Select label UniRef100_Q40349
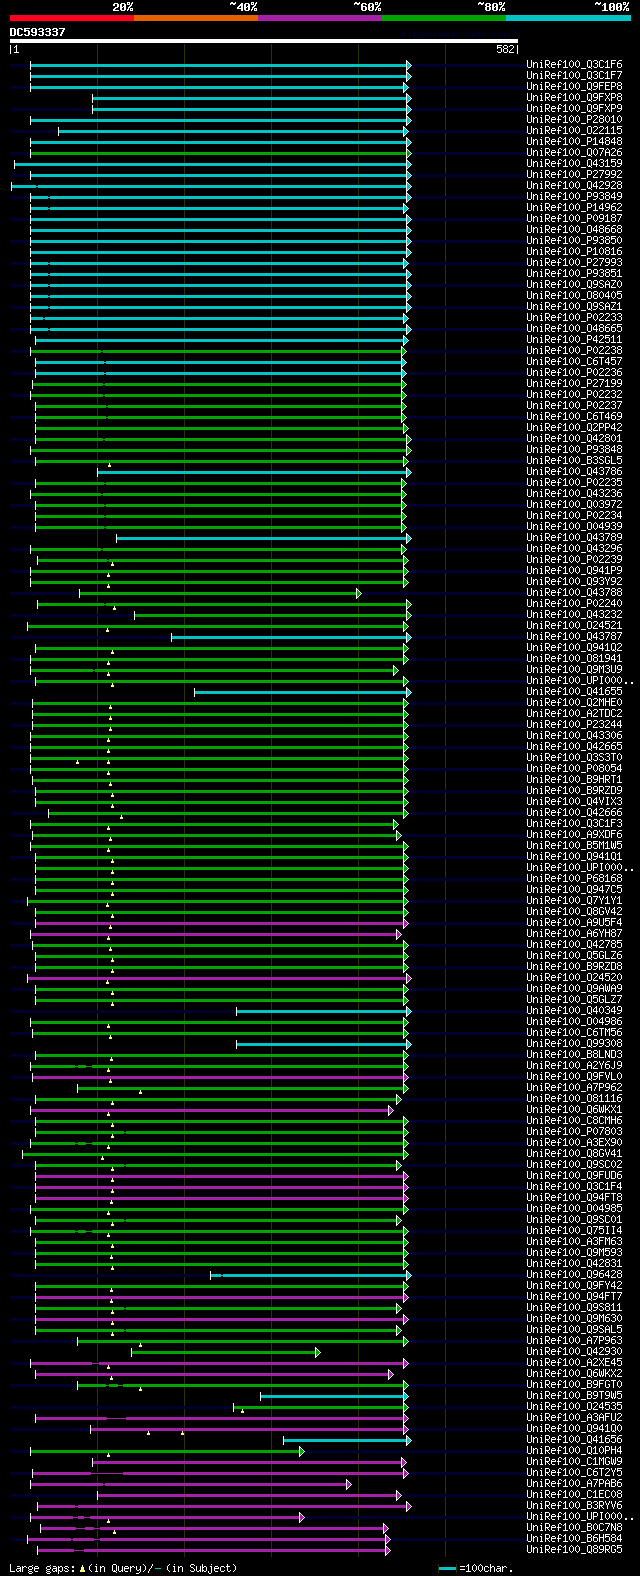The width and height of the screenshot is (640, 1576). pyautogui.click(x=574, y=1011)
